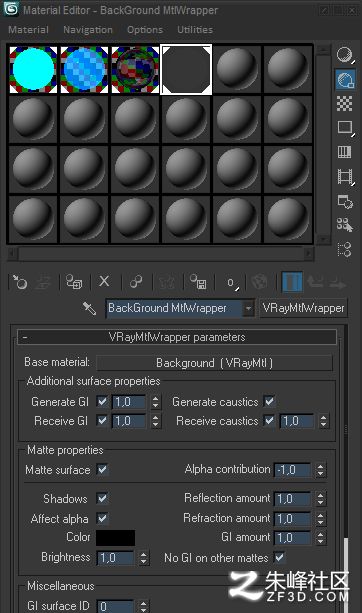Open the Make Preview filmstrip icon
The width and height of the screenshot is (362, 613).
point(345,177)
